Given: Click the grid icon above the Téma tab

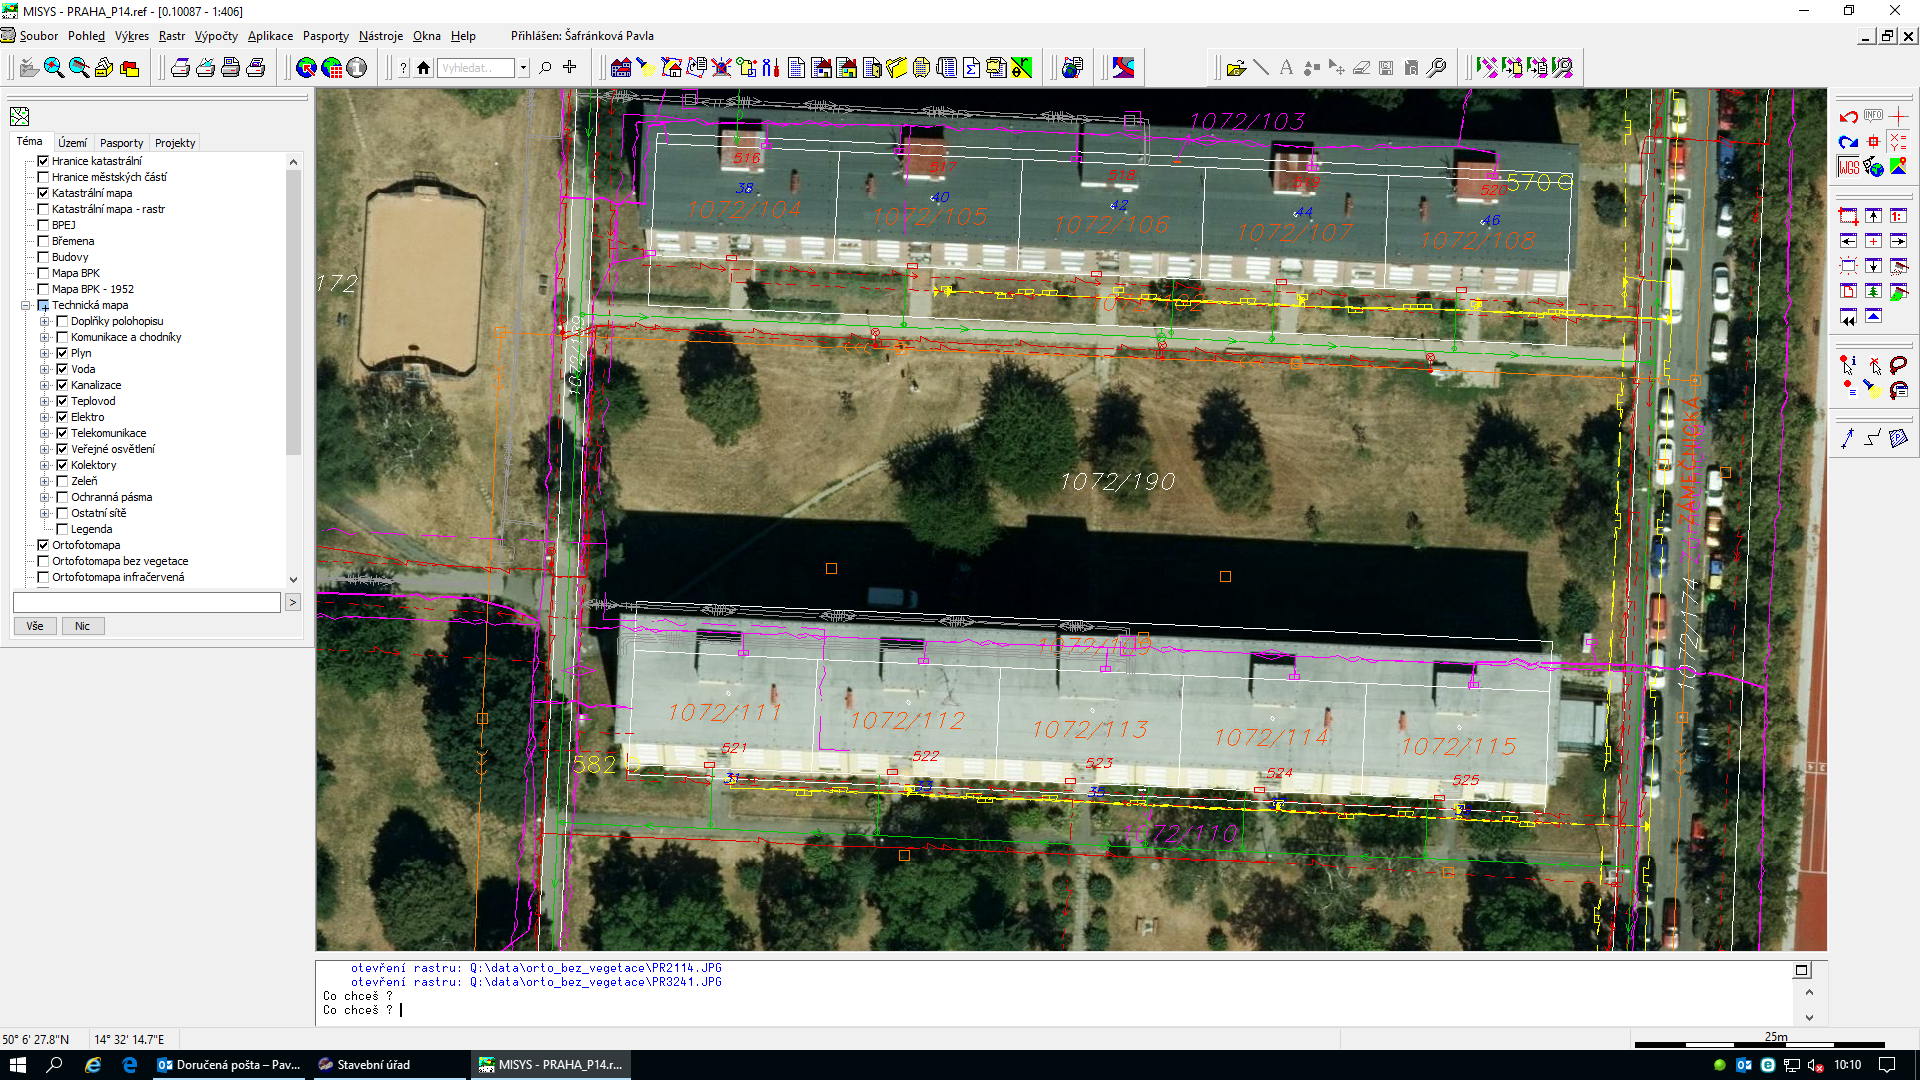Looking at the screenshot, I should click(20, 117).
